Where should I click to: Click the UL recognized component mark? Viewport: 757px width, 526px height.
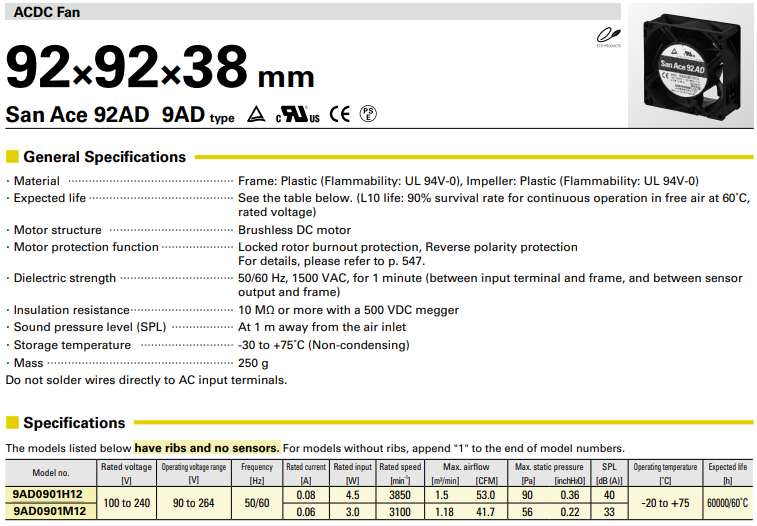(297, 115)
